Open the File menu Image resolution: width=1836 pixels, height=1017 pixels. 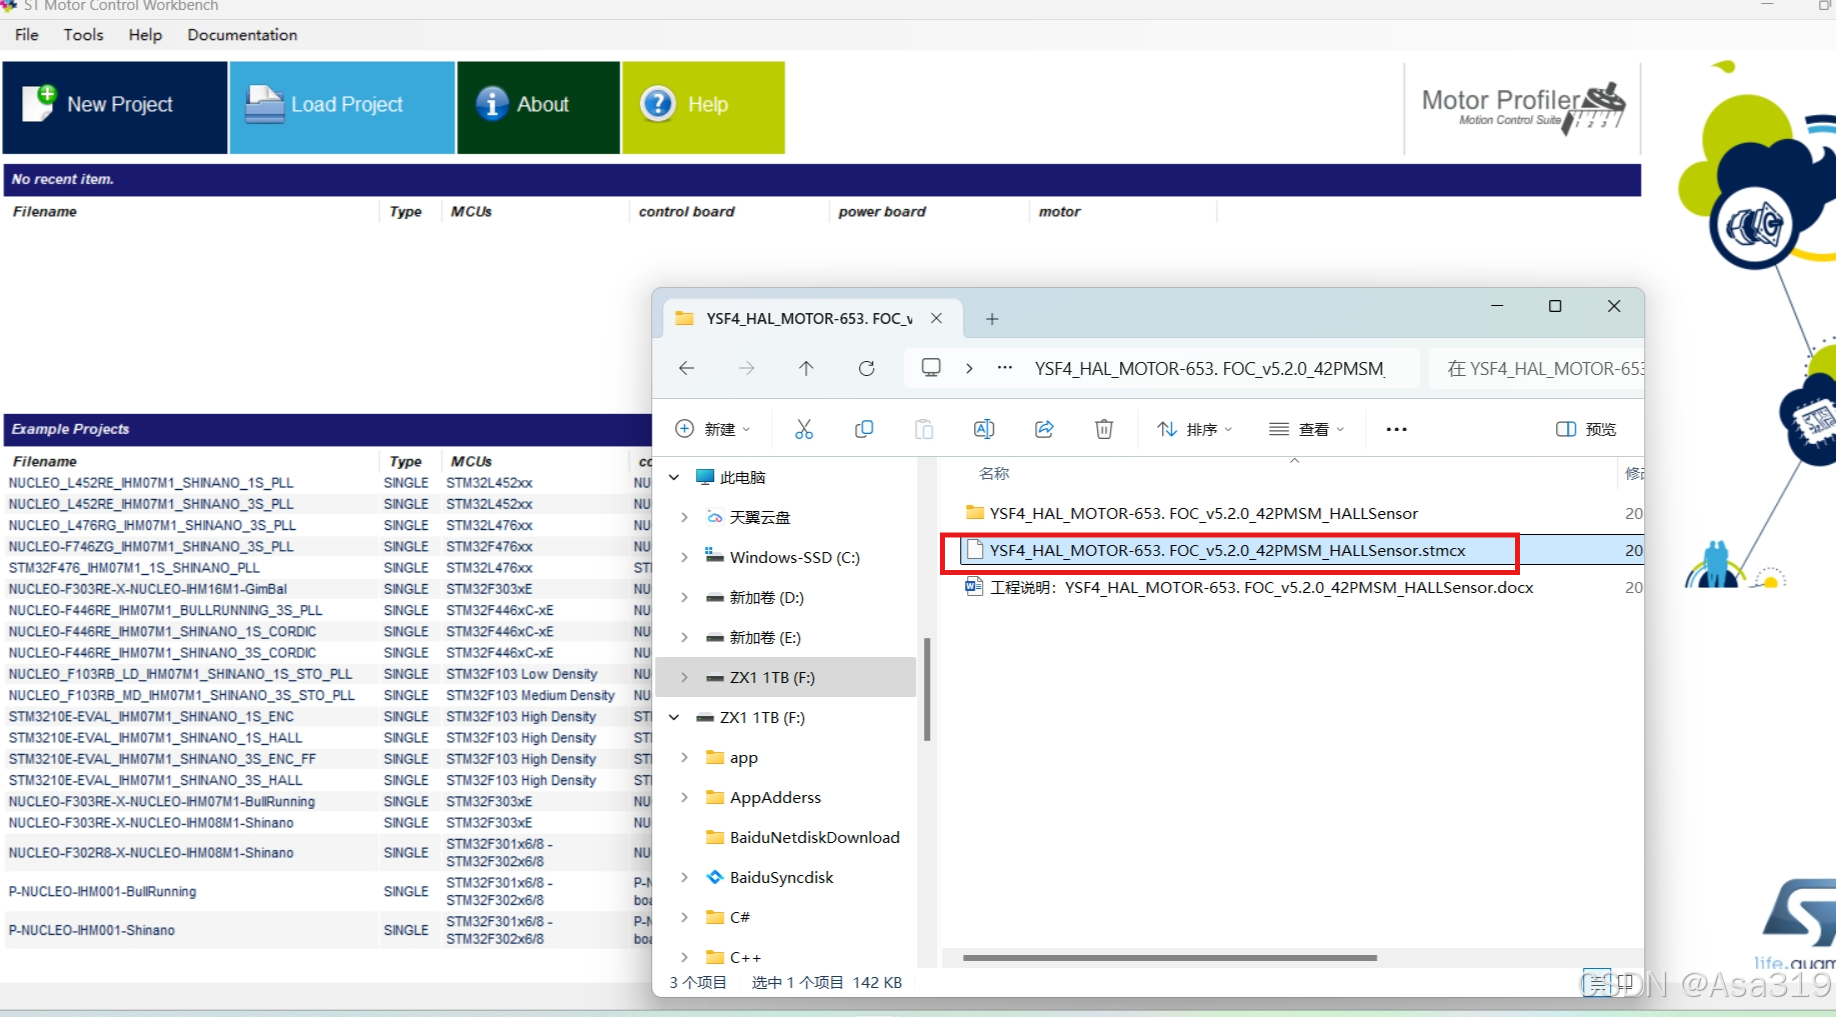pos(27,35)
